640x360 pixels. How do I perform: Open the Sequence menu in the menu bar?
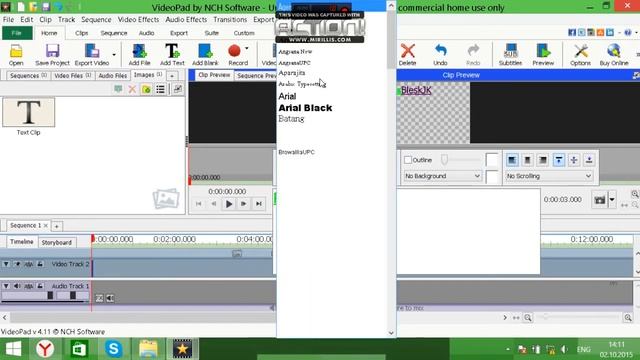click(x=96, y=20)
